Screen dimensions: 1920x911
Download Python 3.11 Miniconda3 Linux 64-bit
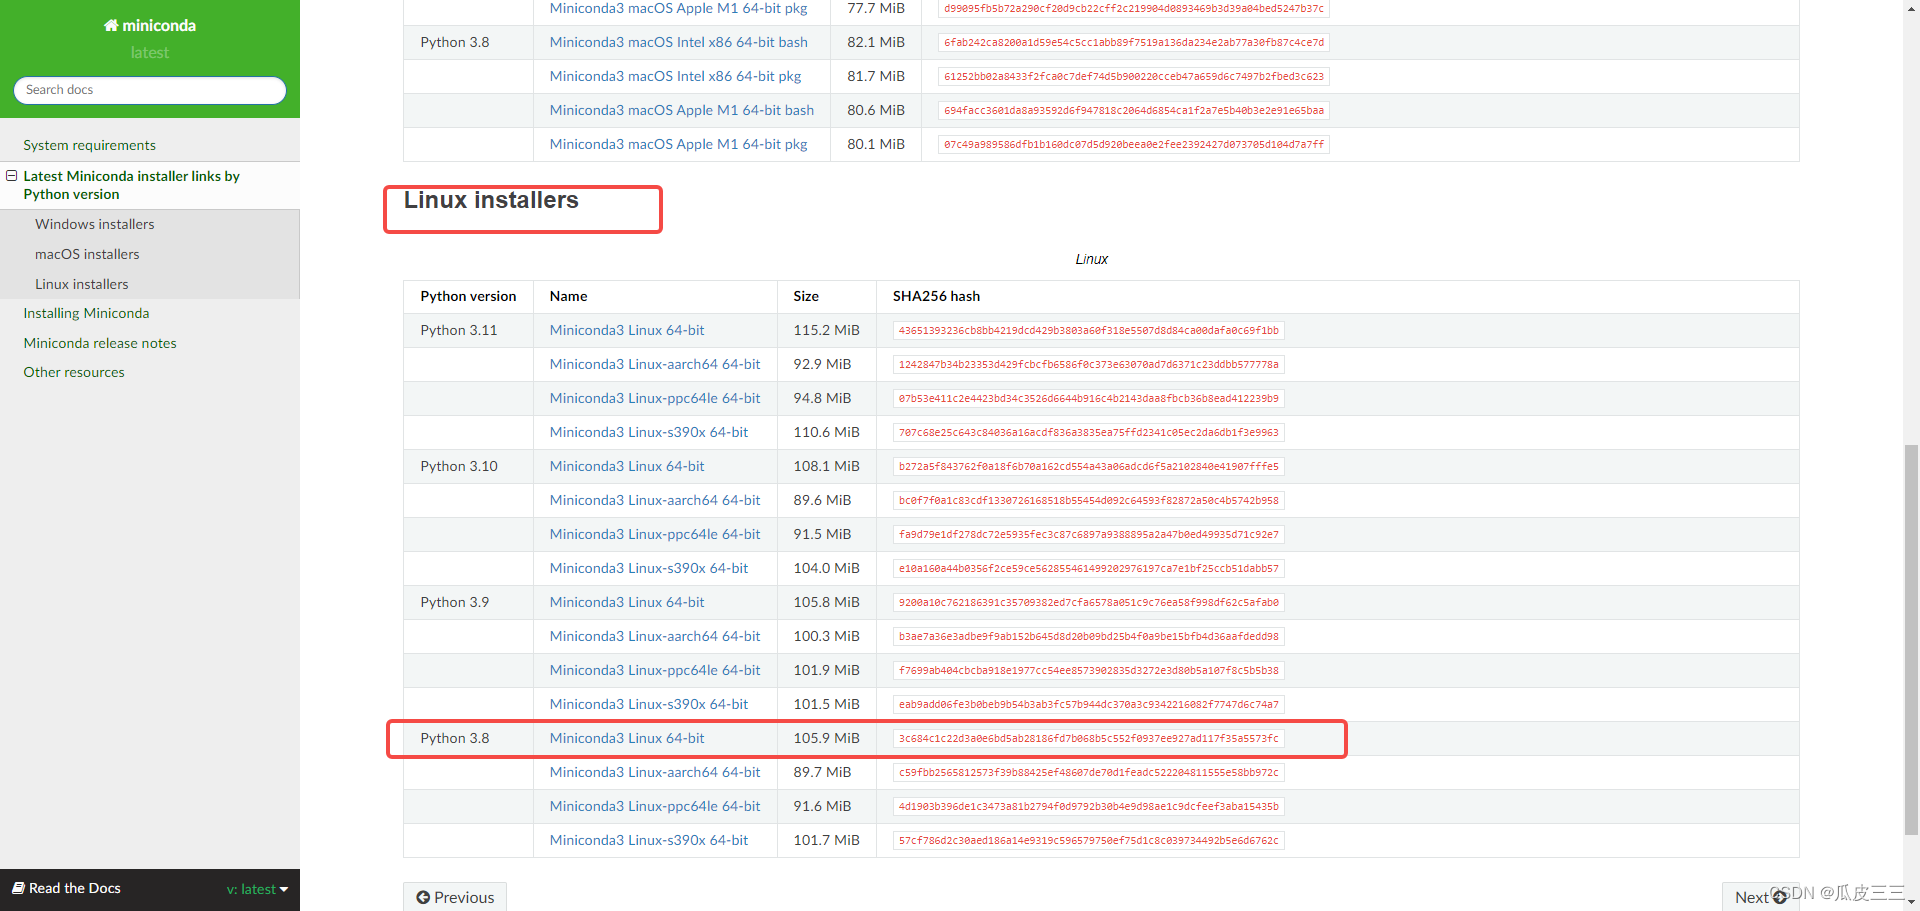coord(627,330)
